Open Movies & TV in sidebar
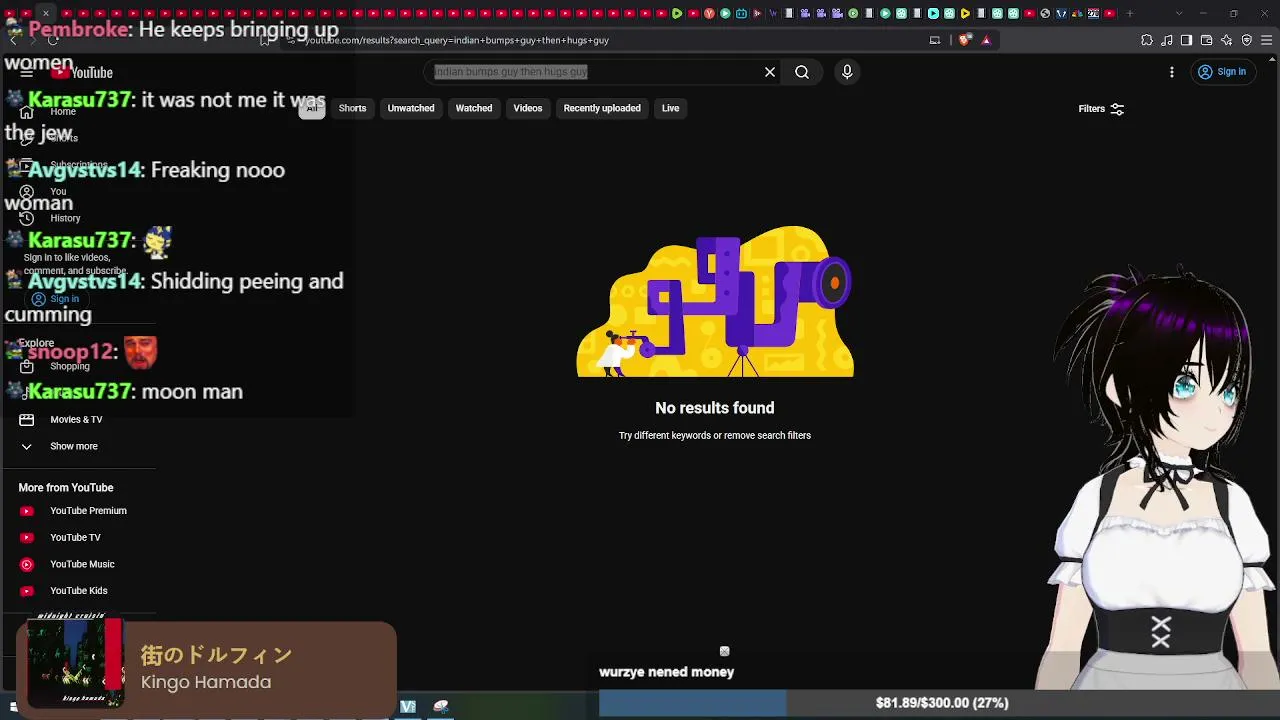The height and width of the screenshot is (720, 1280). click(x=76, y=420)
